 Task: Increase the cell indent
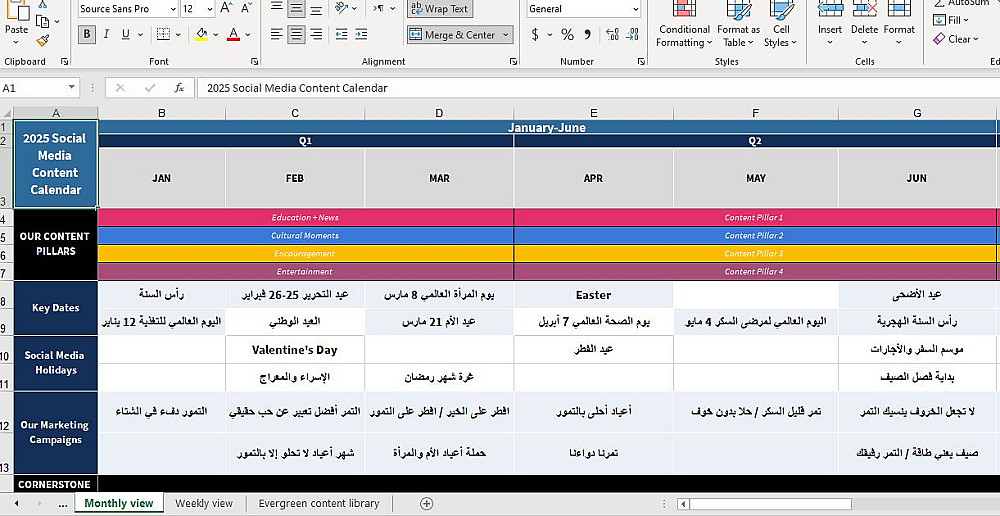(362, 34)
